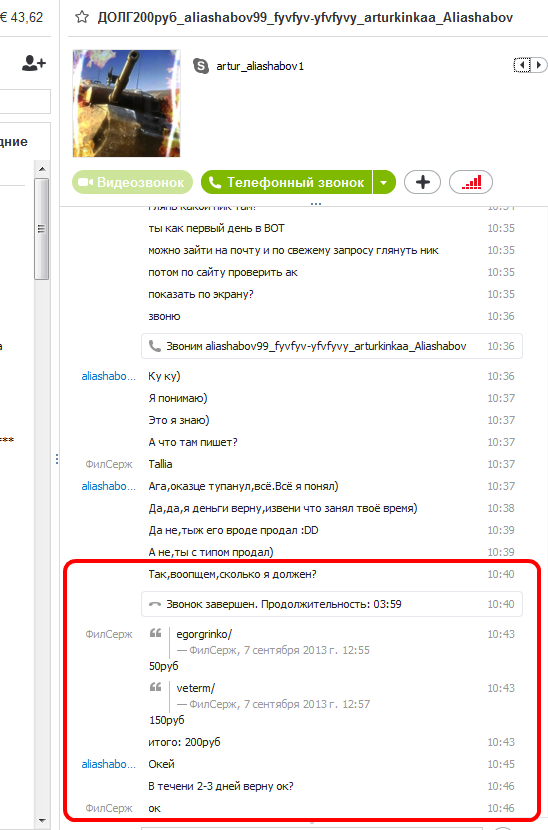Select message "50руб"
Image resolution: width=548 pixels, height=830 pixels.
[x=164, y=666]
